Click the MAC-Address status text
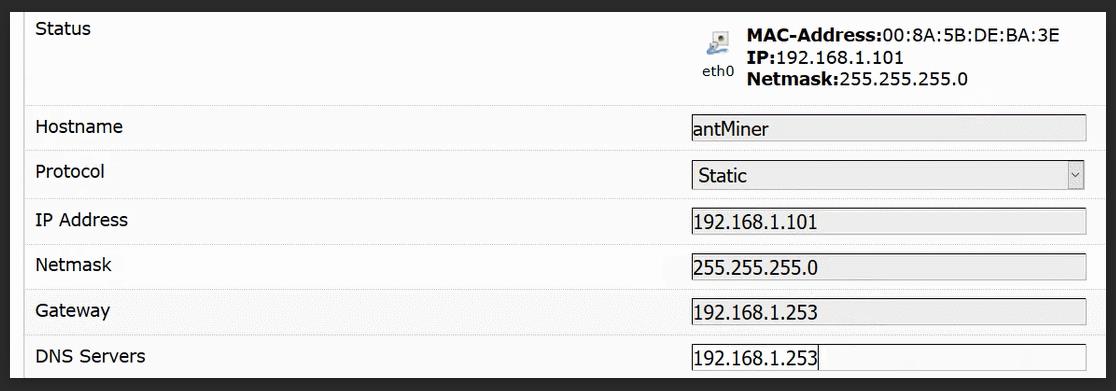1116x391 pixels. click(903, 35)
